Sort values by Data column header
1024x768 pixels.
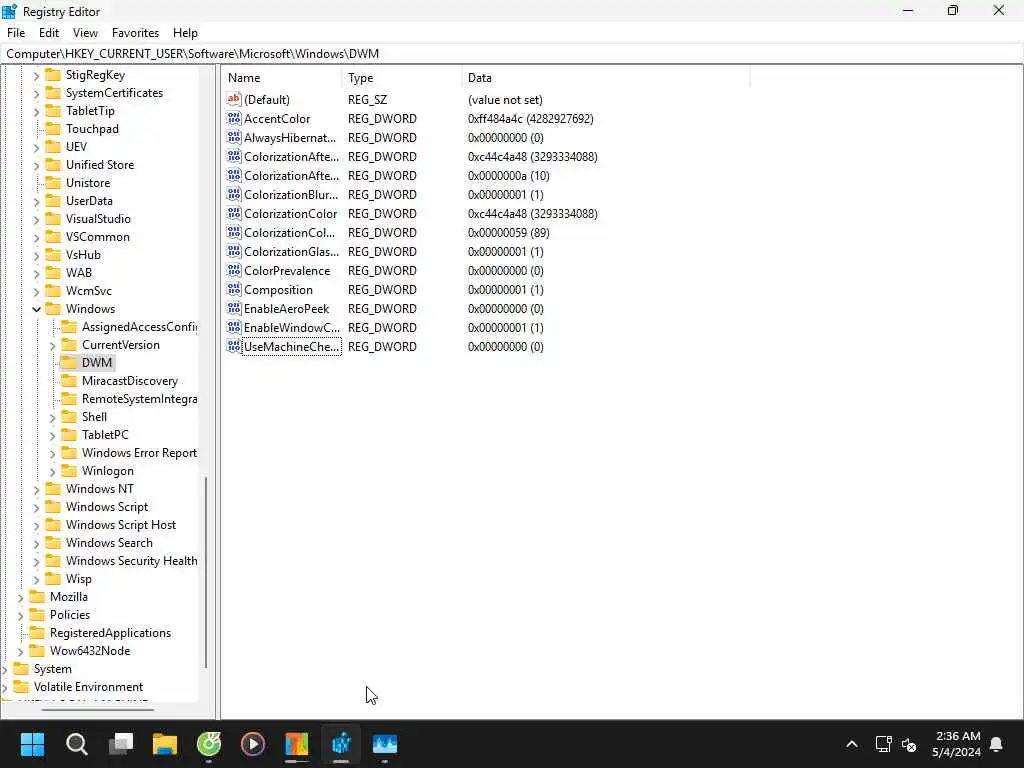[x=605, y=78]
